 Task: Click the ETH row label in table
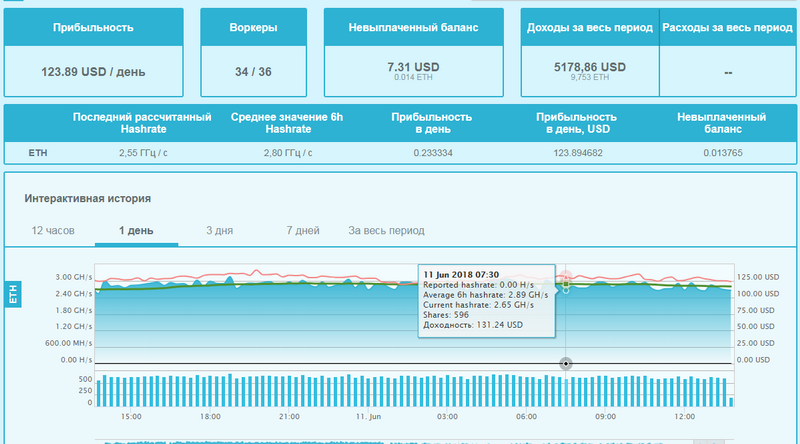coord(38,153)
